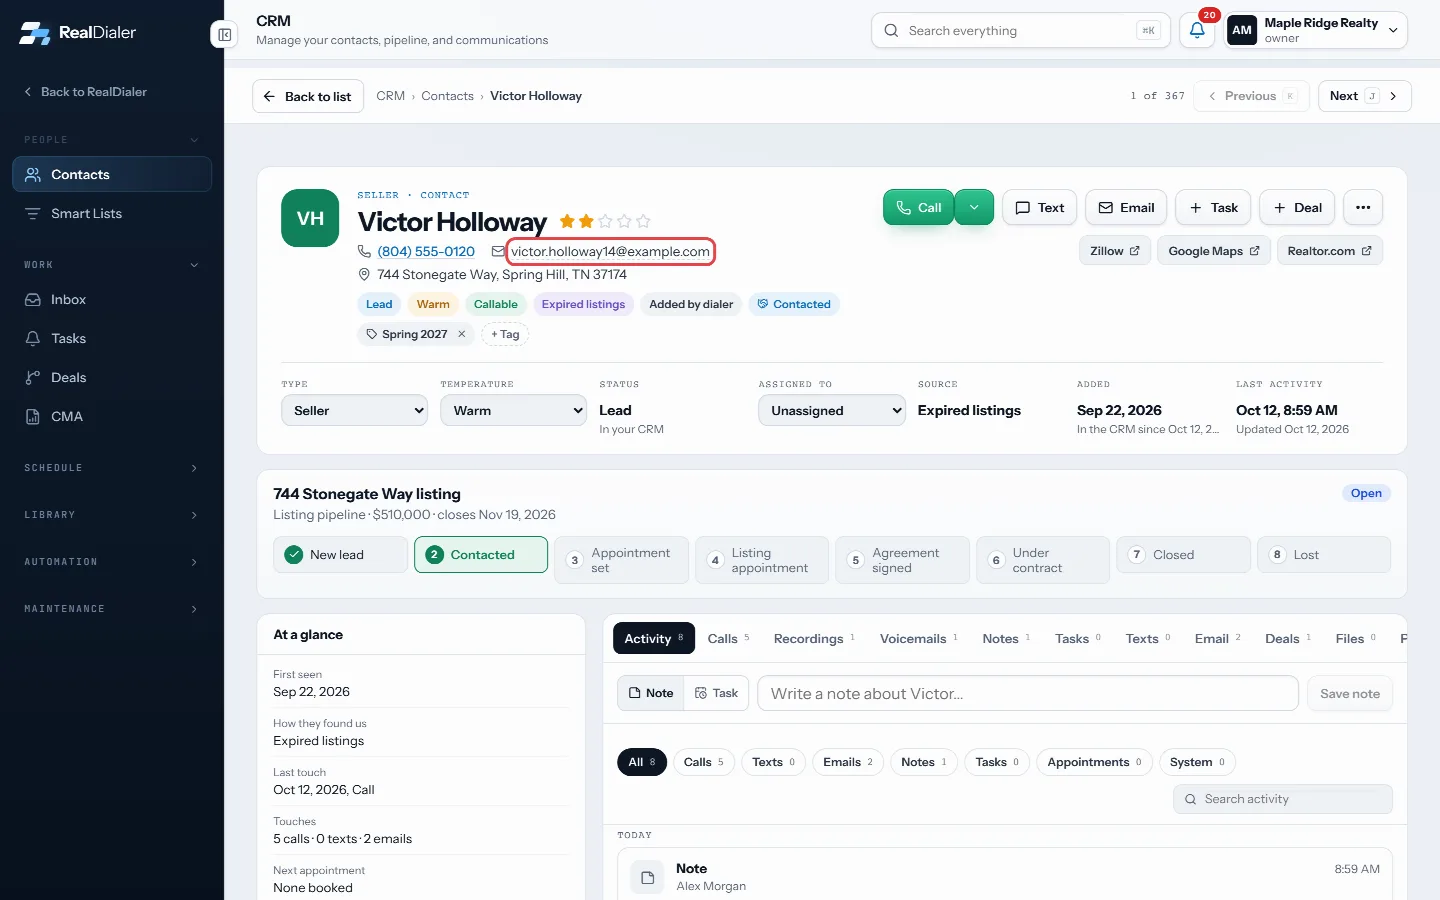Click the Write a note field
This screenshot has width=1440, height=900.
(1028, 693)
